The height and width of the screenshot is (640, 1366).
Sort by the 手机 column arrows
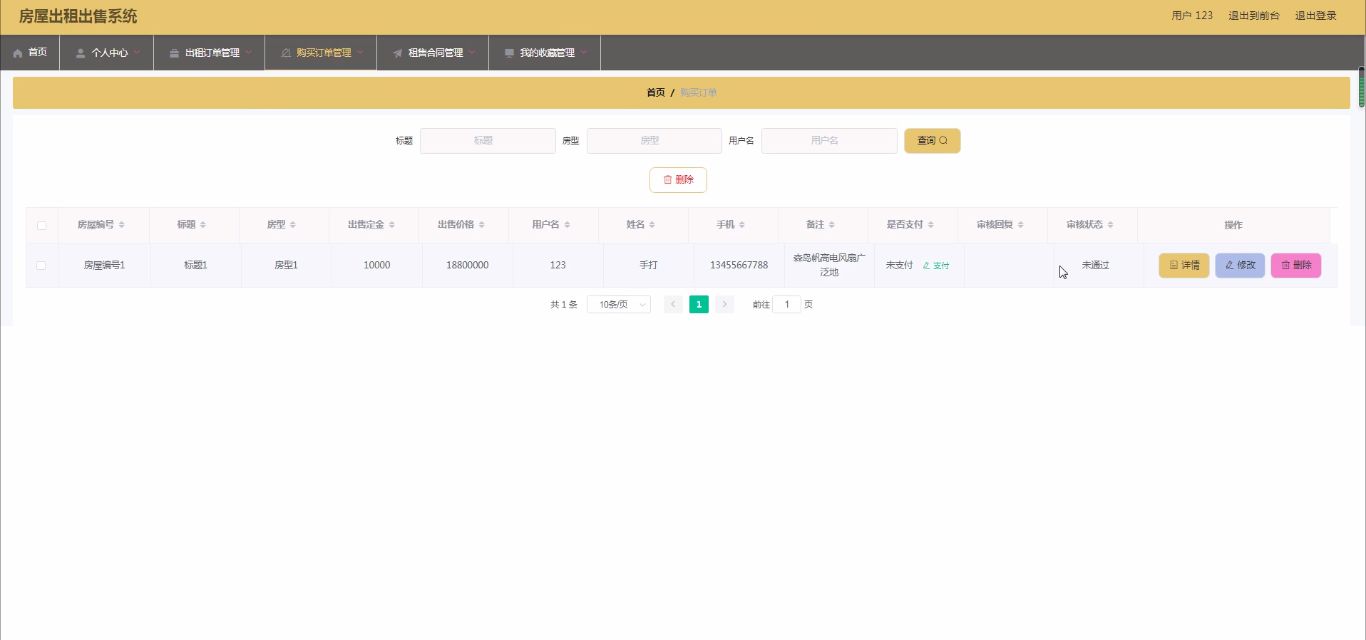pos(742,225)
